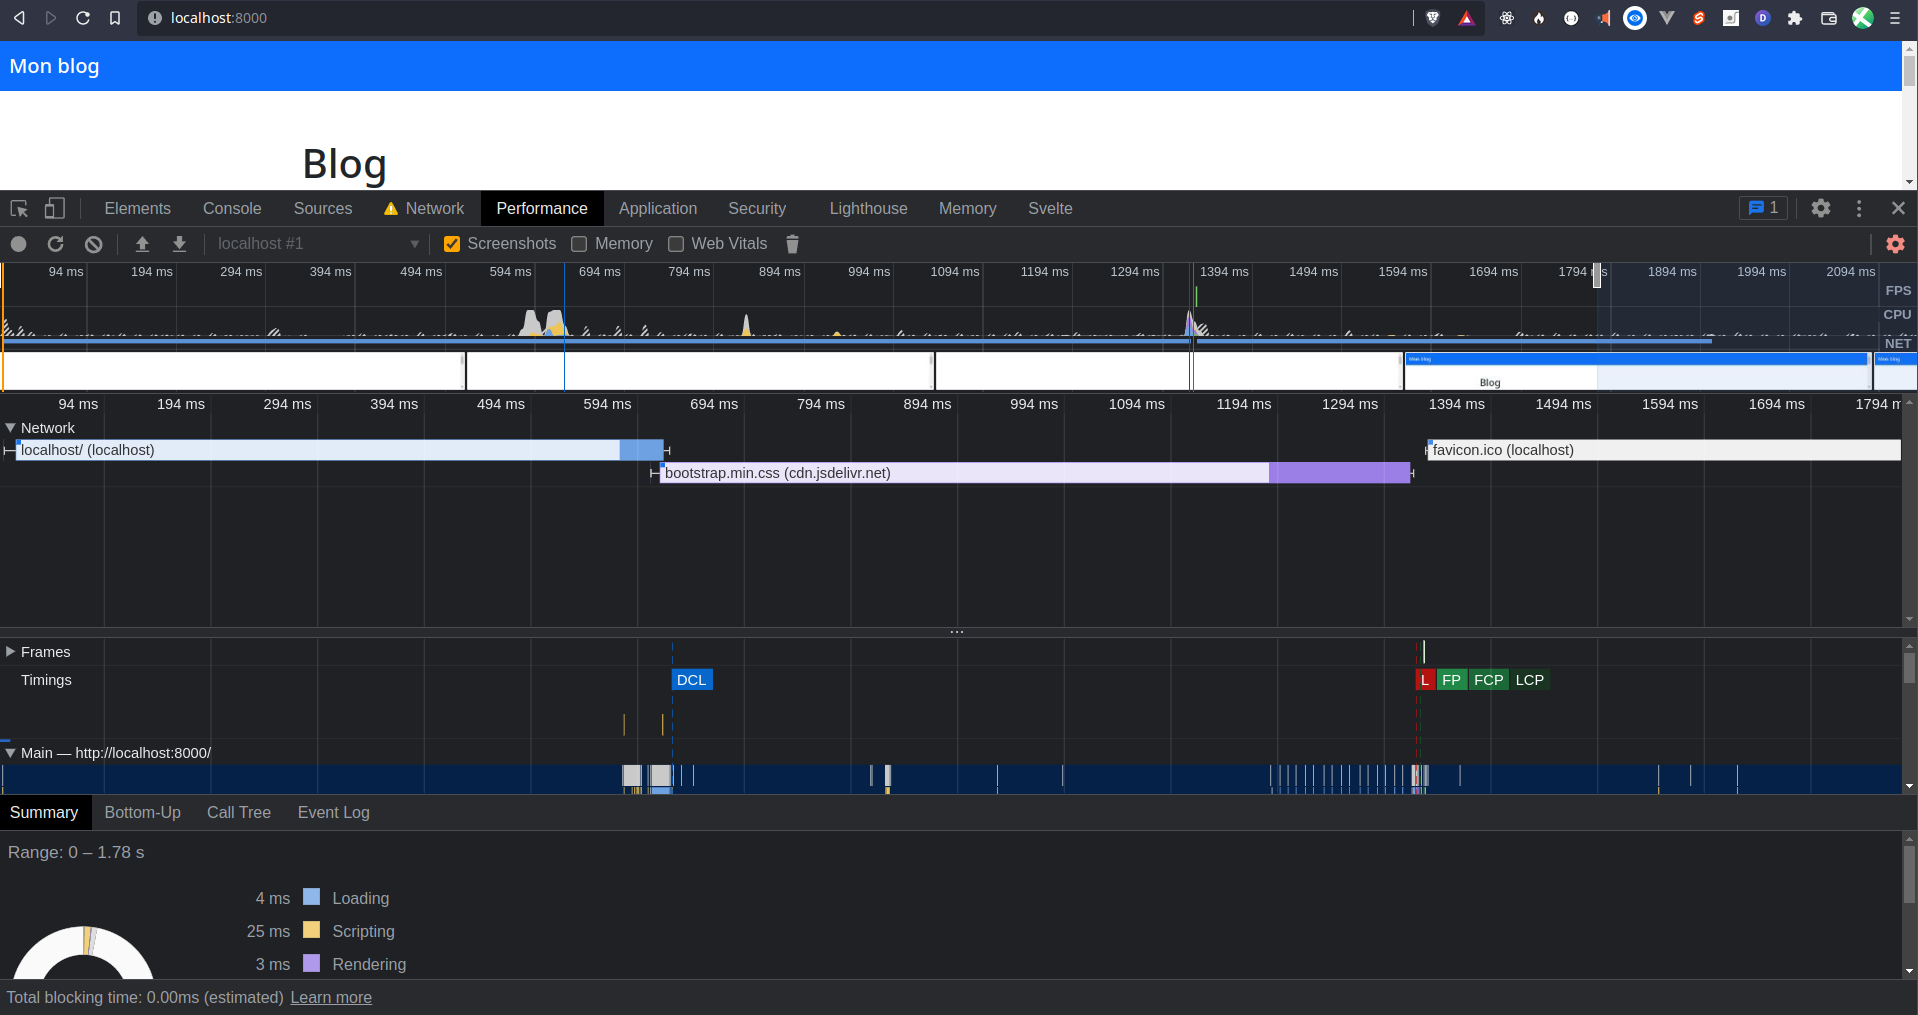The width and height of the screenshot is (1918, 1015).
Task: Click the site info icon in address bar
Action: [155, 18]
